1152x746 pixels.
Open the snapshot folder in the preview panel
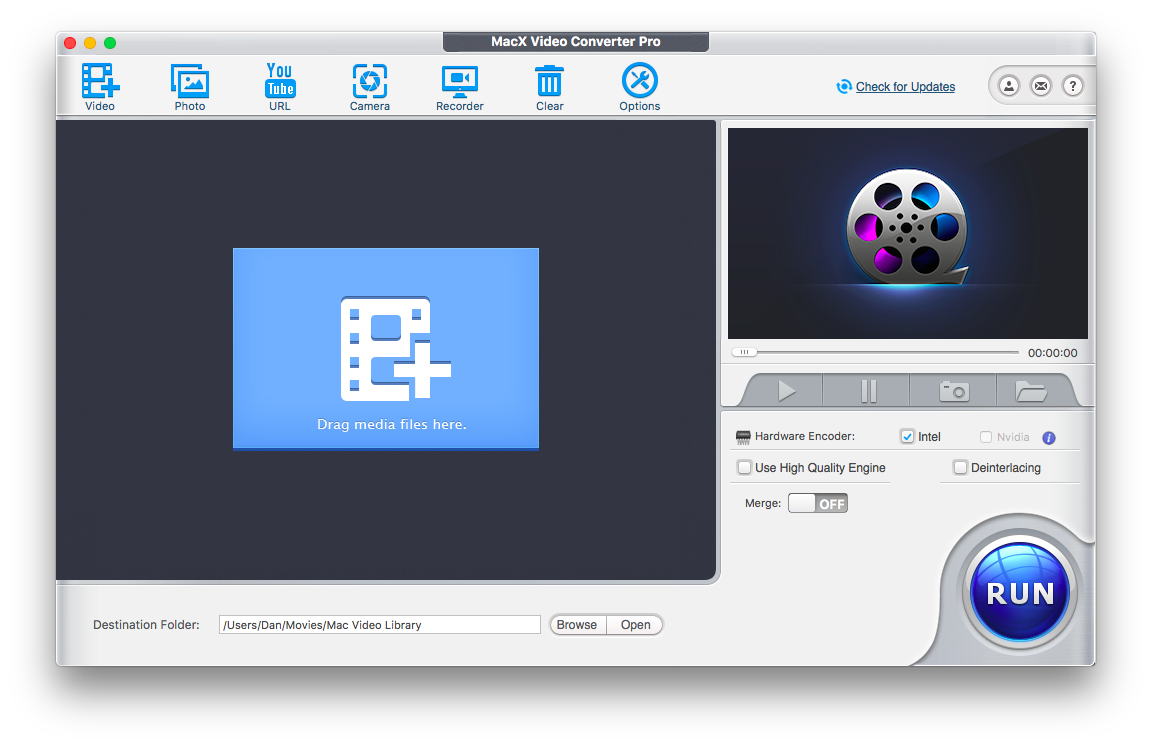point(1032,391)
